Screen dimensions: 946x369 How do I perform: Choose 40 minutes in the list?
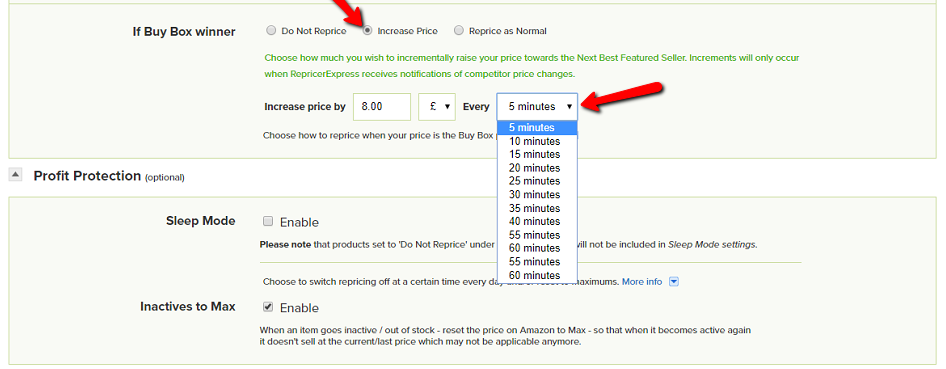click(x=537, y=221)
